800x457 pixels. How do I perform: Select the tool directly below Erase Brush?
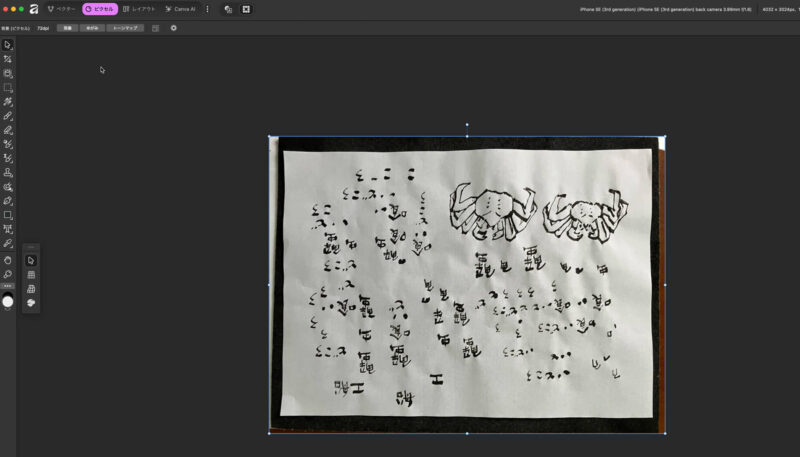pos(8,144)
